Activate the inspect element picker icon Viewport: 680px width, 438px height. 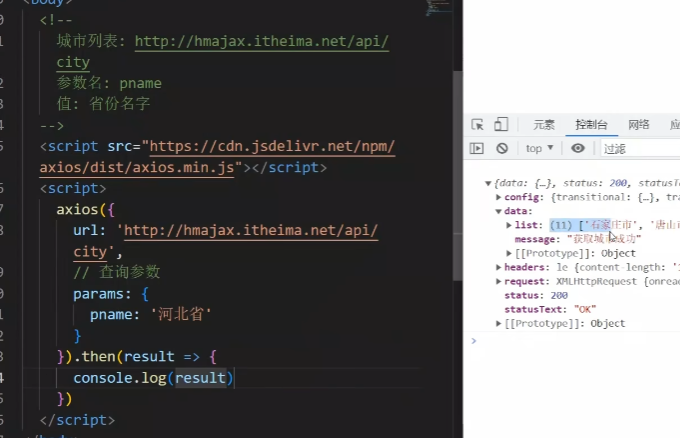pos(477,125)
